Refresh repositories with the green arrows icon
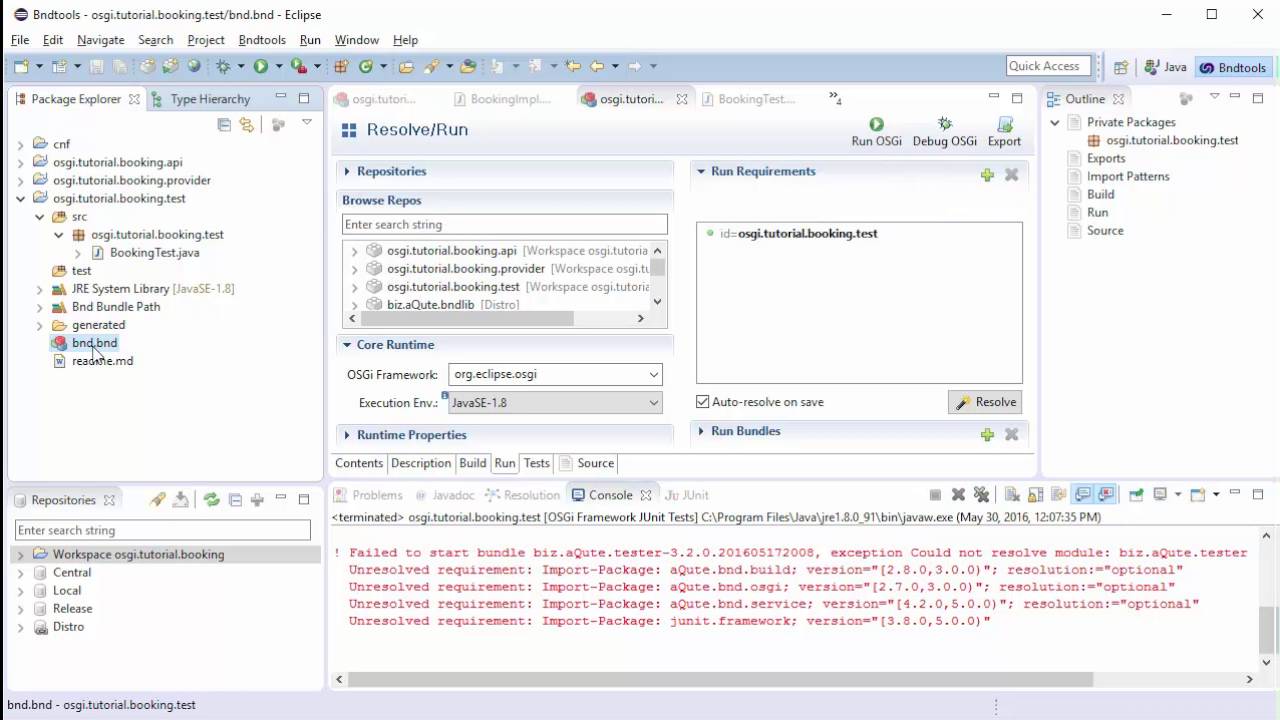1280x720 pixels. click(x=211, y=500)
